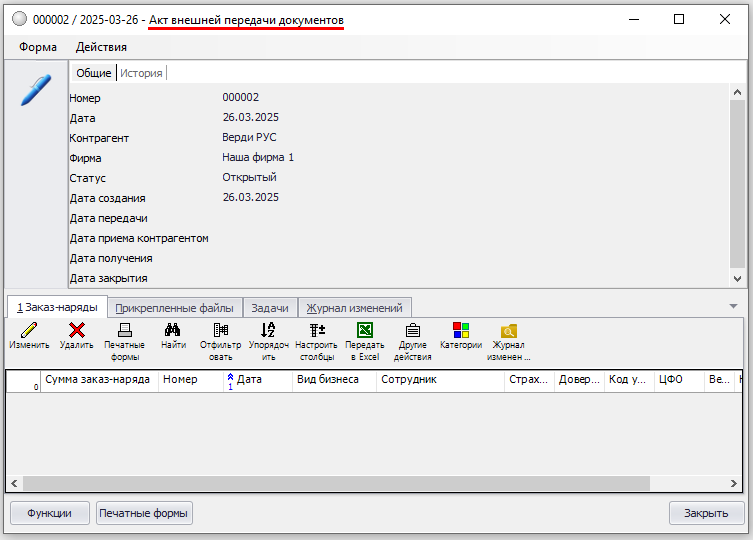Viewport: 753px width, 540px height.
Task: Click Передать в Excel icon
Action: click(x=365, y=331)
